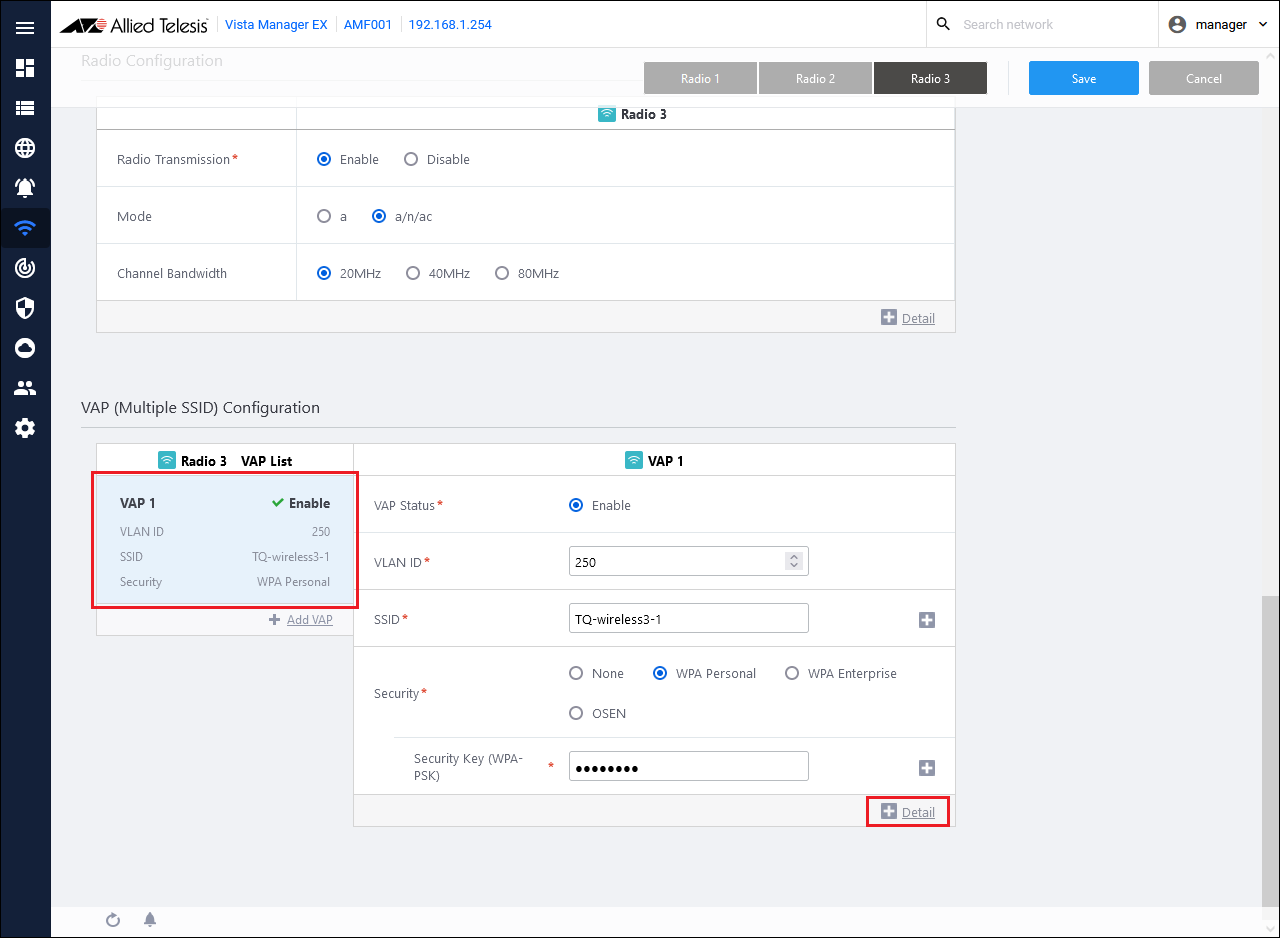Click the Save button
Viewport: 1280px width, 938px height.
pos(1083,78)
